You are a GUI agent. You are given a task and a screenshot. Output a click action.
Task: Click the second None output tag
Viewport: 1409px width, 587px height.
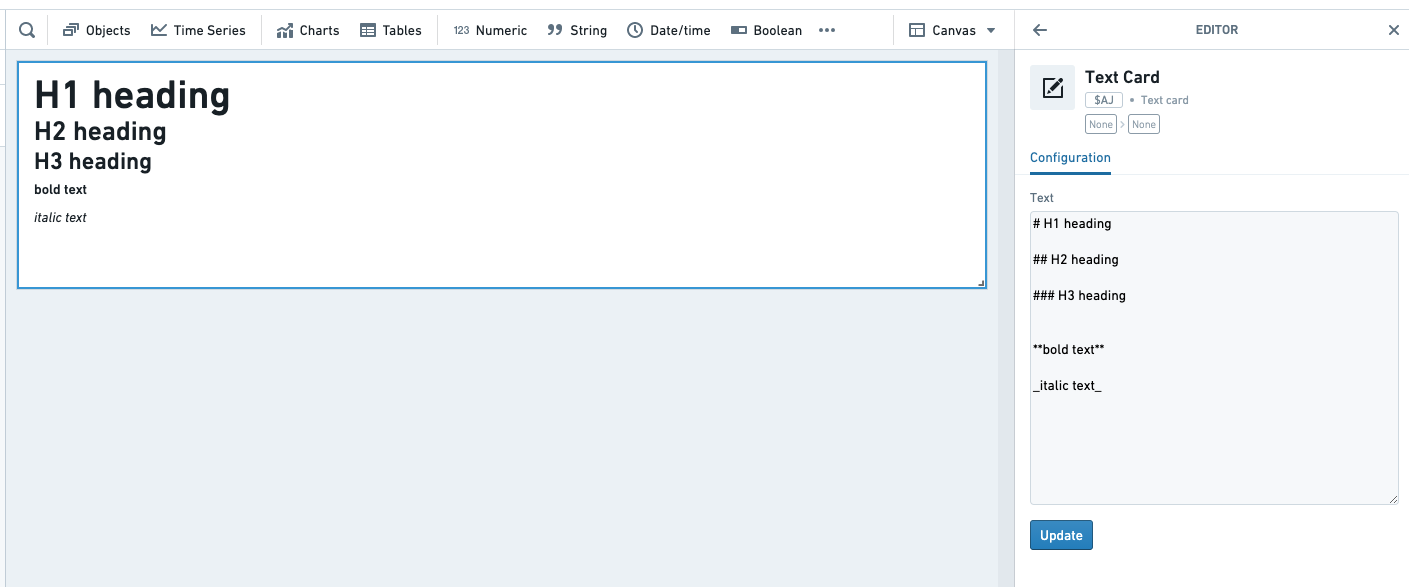pyautogui.click(x=1144, y=124)
